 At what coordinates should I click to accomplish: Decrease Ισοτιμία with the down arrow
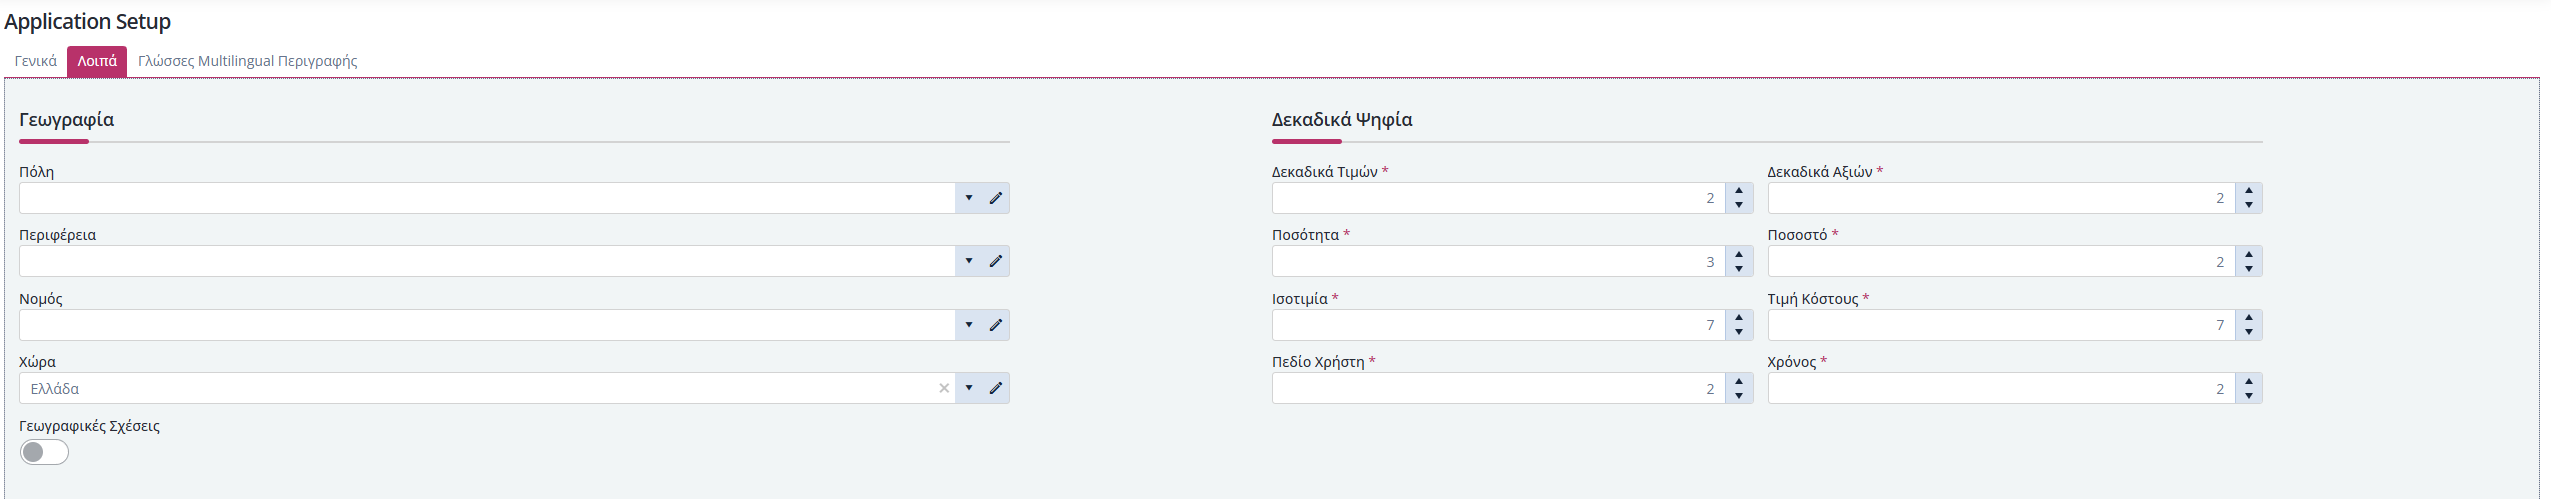pos(1739,332)
